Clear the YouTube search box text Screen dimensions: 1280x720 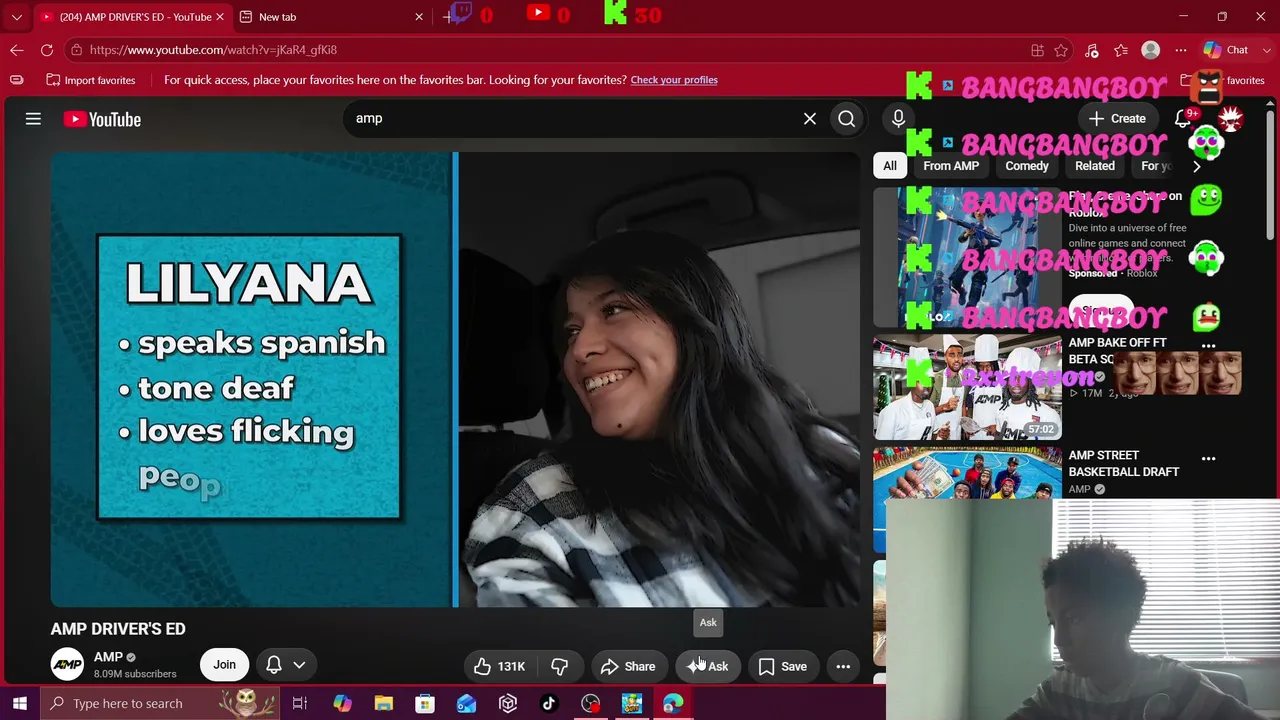click(x=810, y=119)
